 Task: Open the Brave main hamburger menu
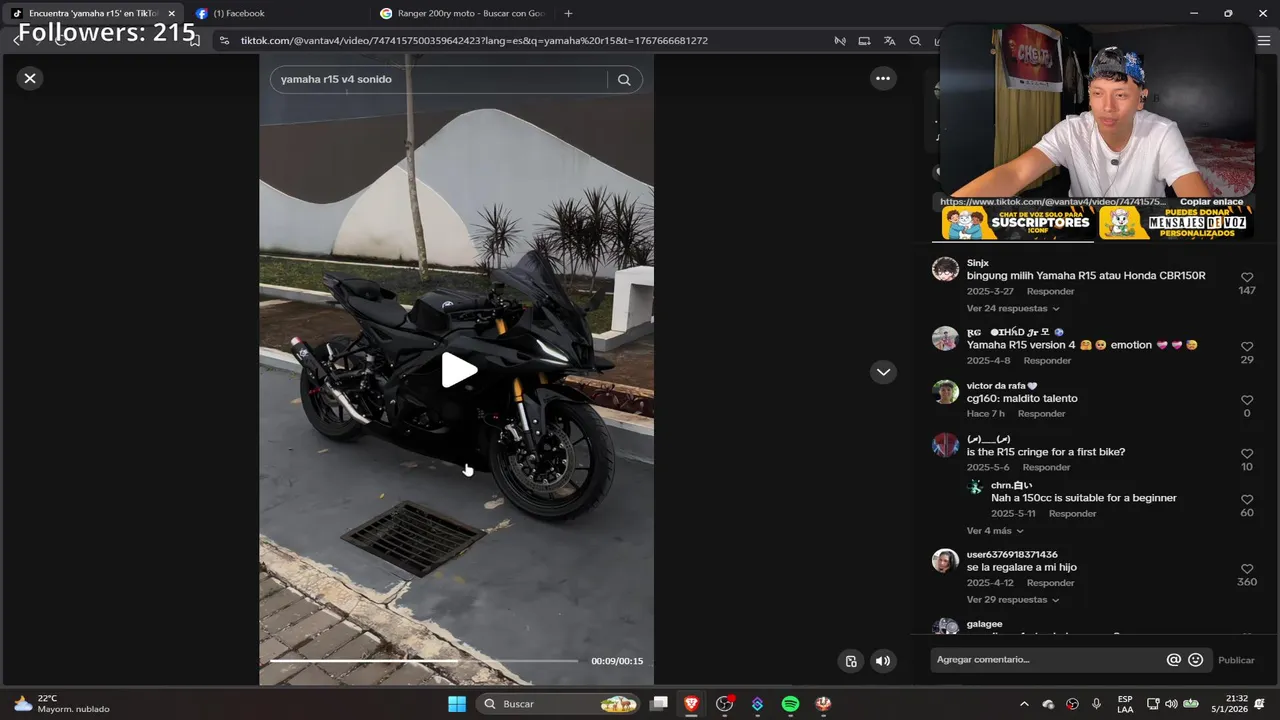(x=1264, y=41)
